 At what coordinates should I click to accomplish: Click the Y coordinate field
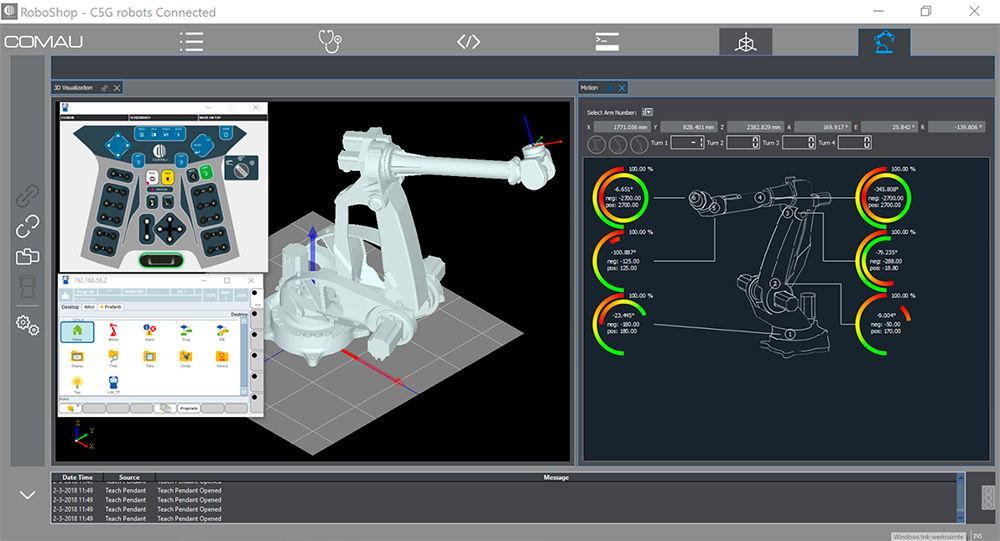(689, 127)
